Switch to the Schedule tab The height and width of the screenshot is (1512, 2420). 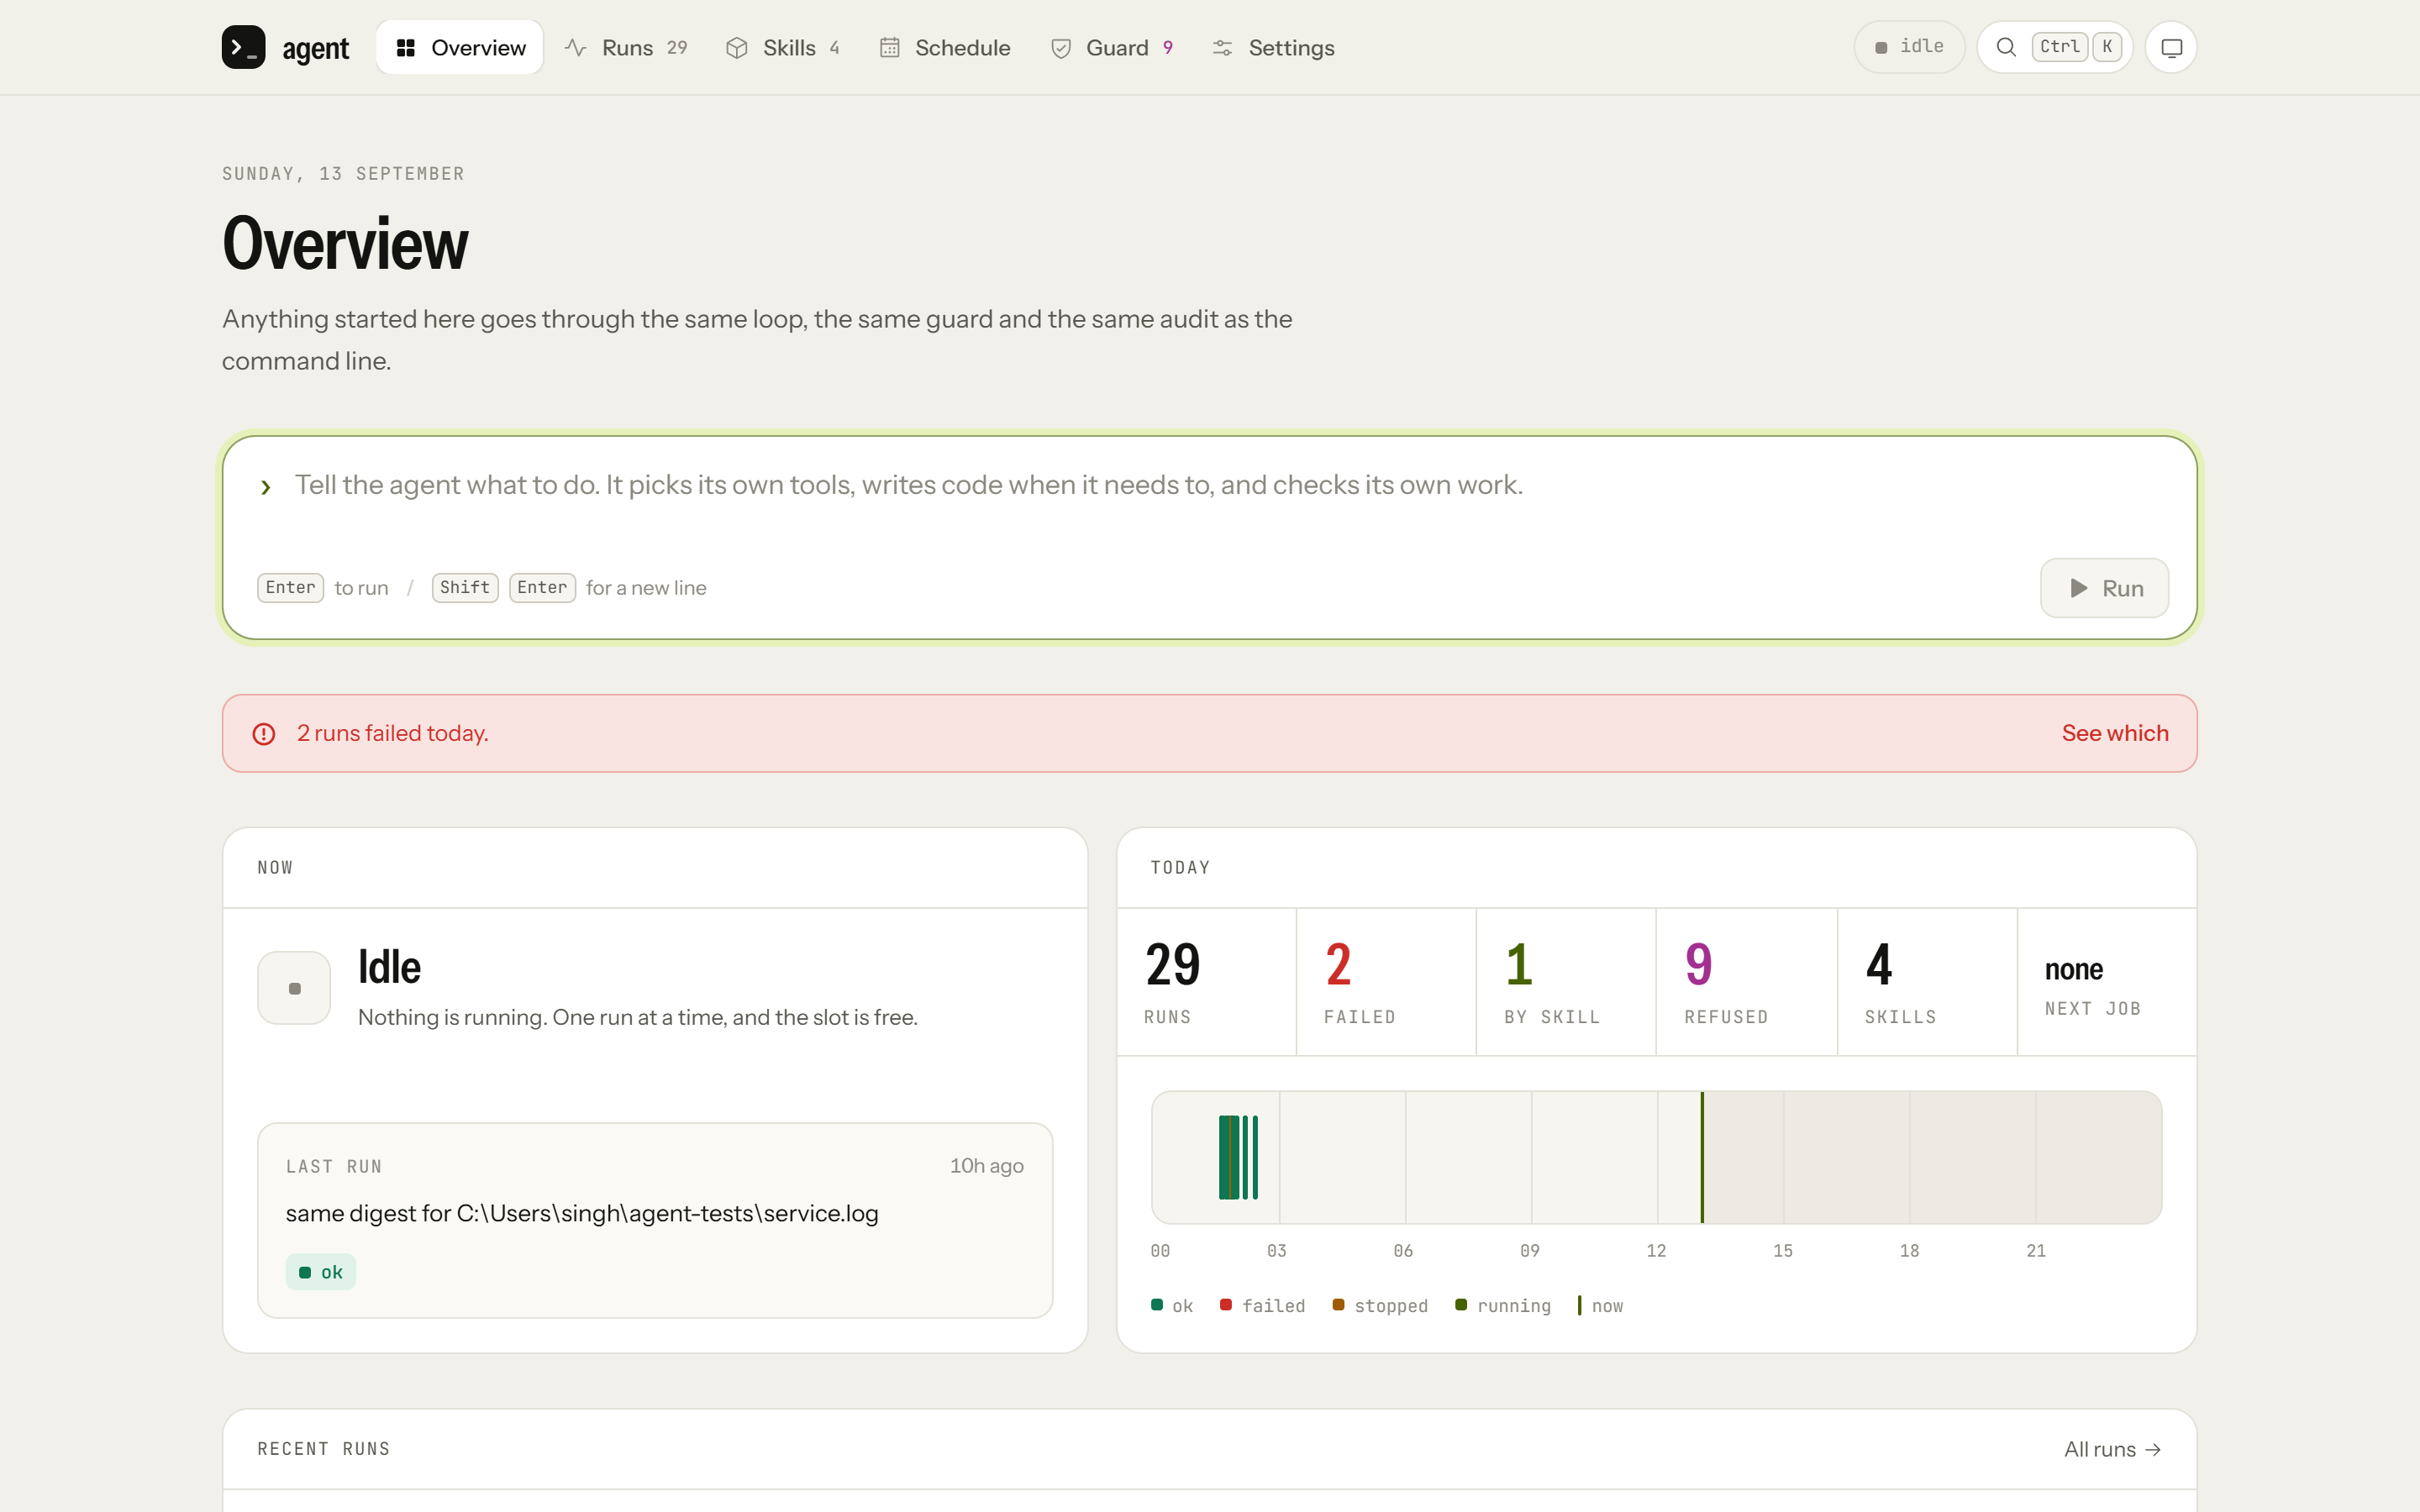(x=945, y=47)
